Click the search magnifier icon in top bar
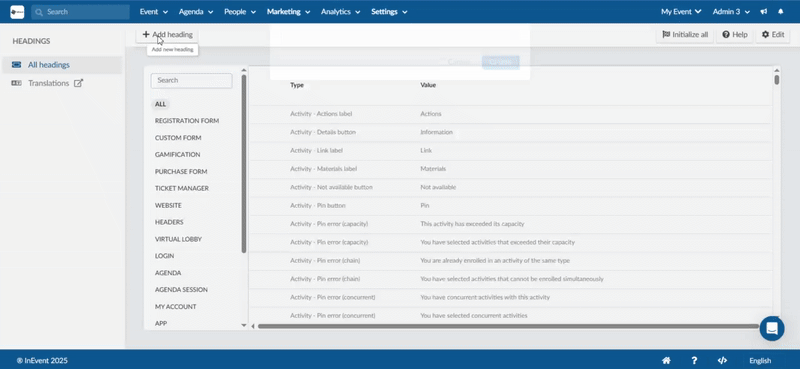 pyautogui.click(x=39, y=12)
